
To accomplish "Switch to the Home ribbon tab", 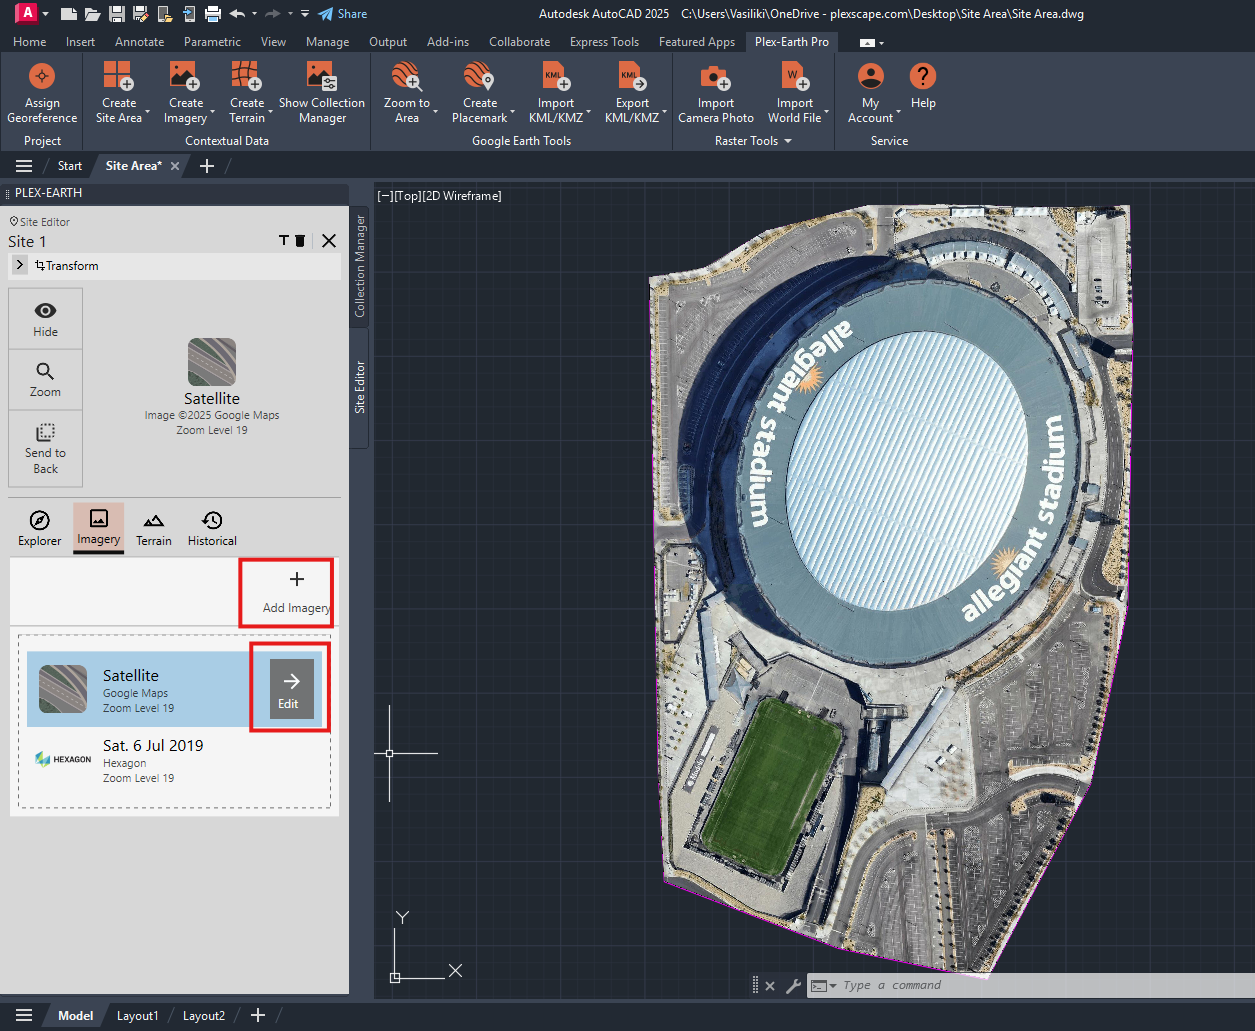I will [x=29, y=42].
